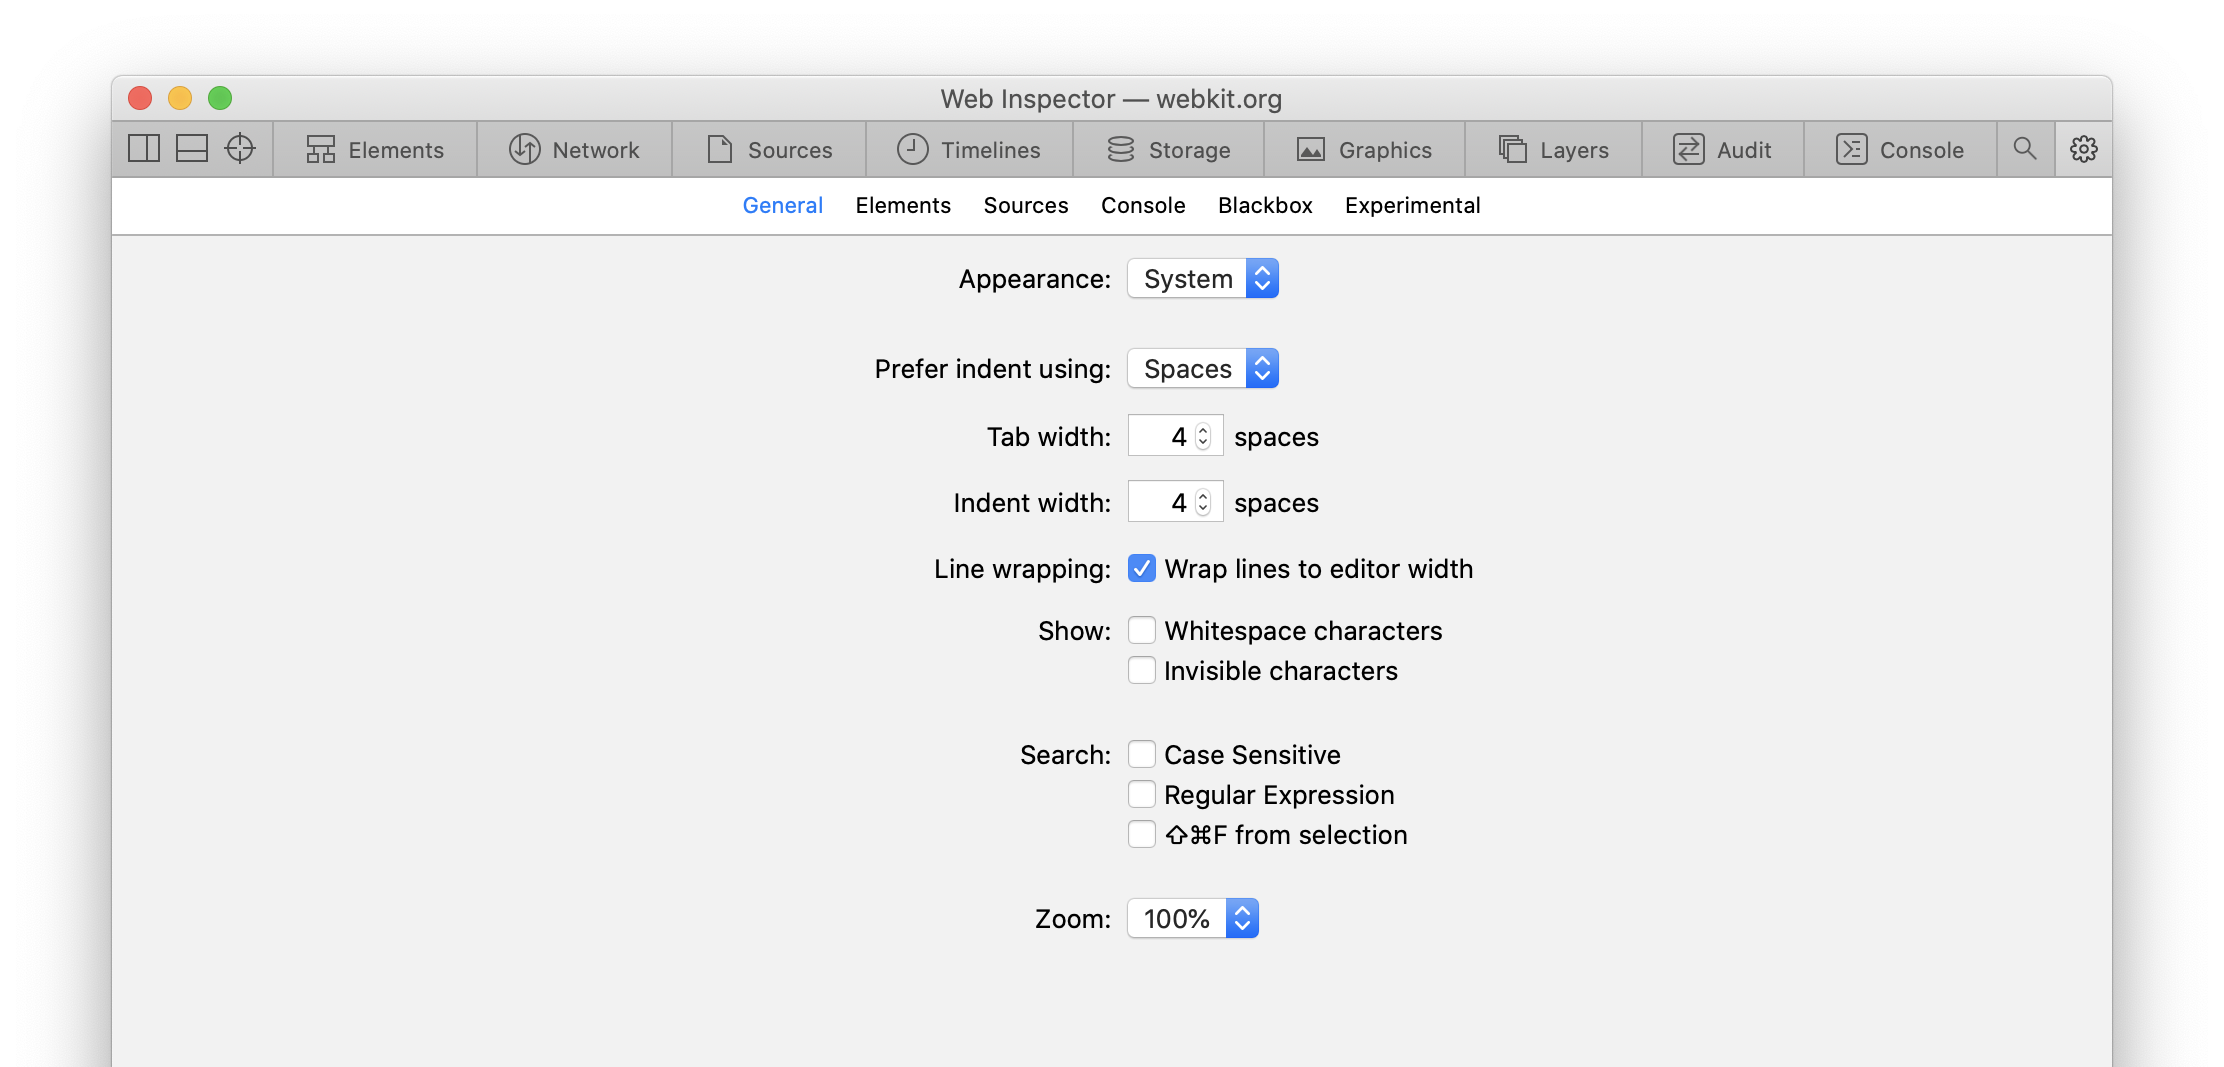Screen dimensions: 2224x1067
Task: Click the Tab width number field
Action: click(1161, 437)
